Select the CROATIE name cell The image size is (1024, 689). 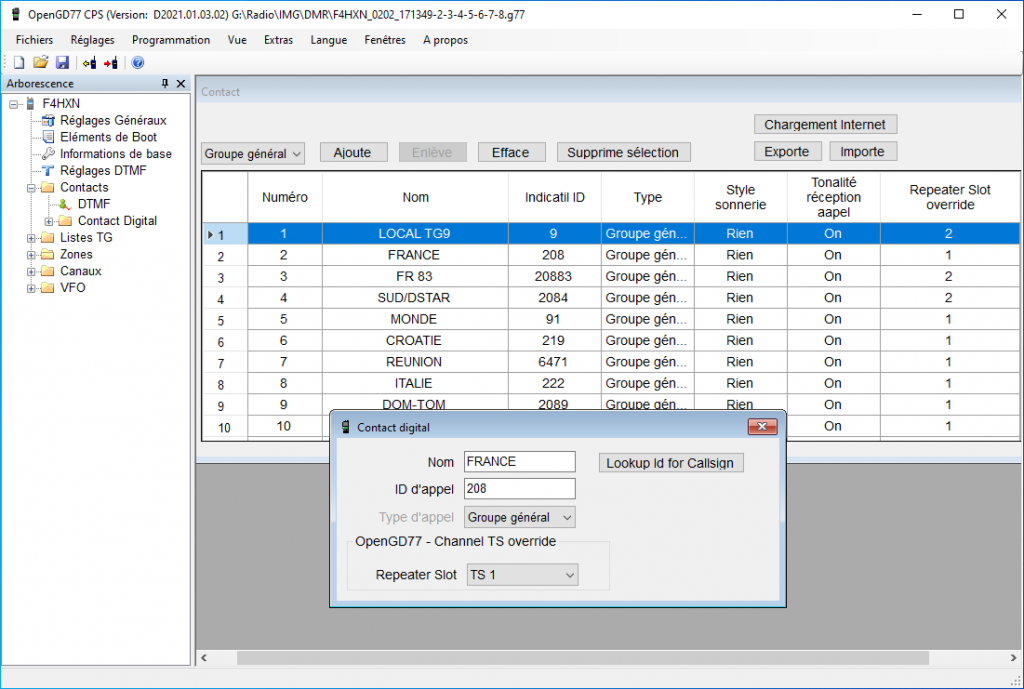[x=415, y=340]
